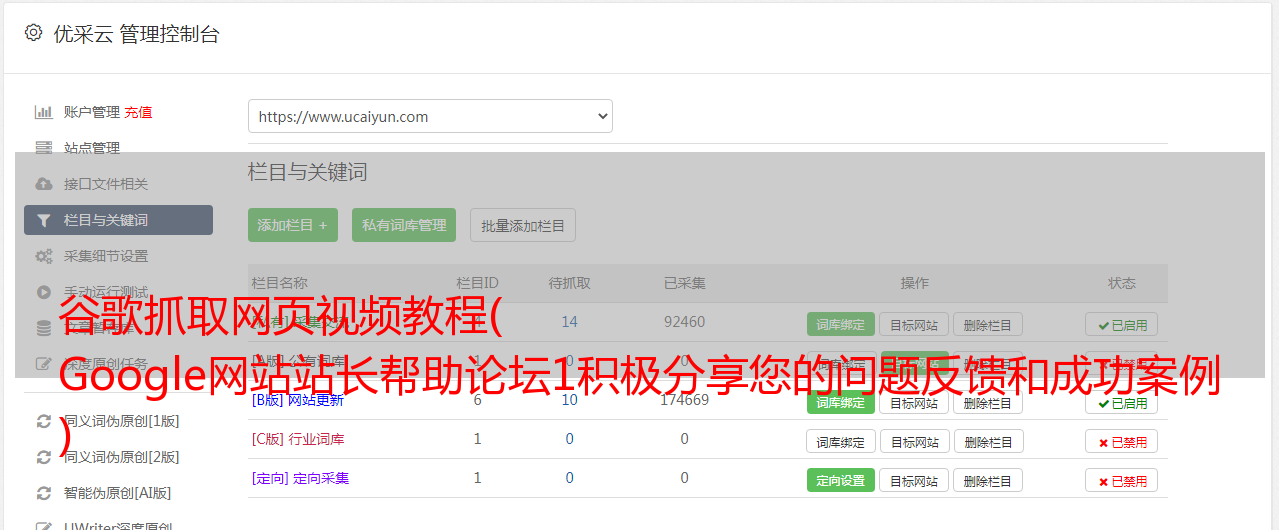The image size is (1279, 530).
Task: Click the 待抓取 column header
Action: (x=569, y=283)
